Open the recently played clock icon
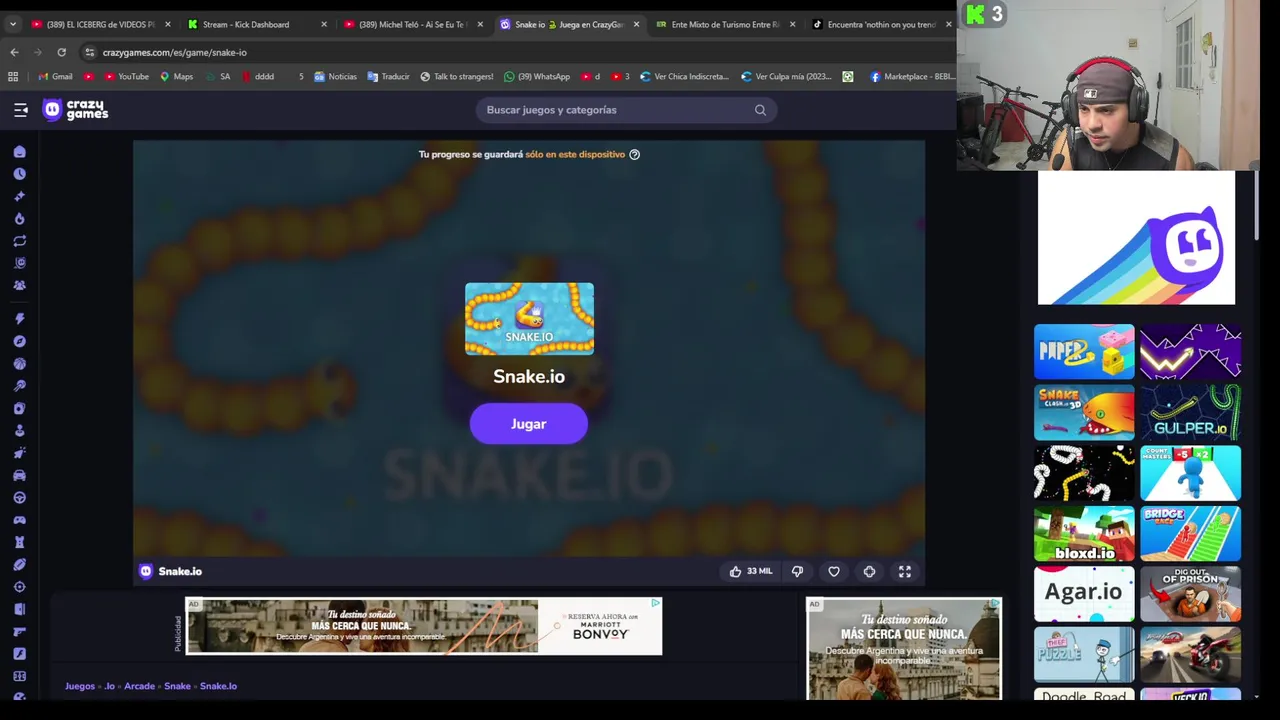 click(x=19, y=174)
